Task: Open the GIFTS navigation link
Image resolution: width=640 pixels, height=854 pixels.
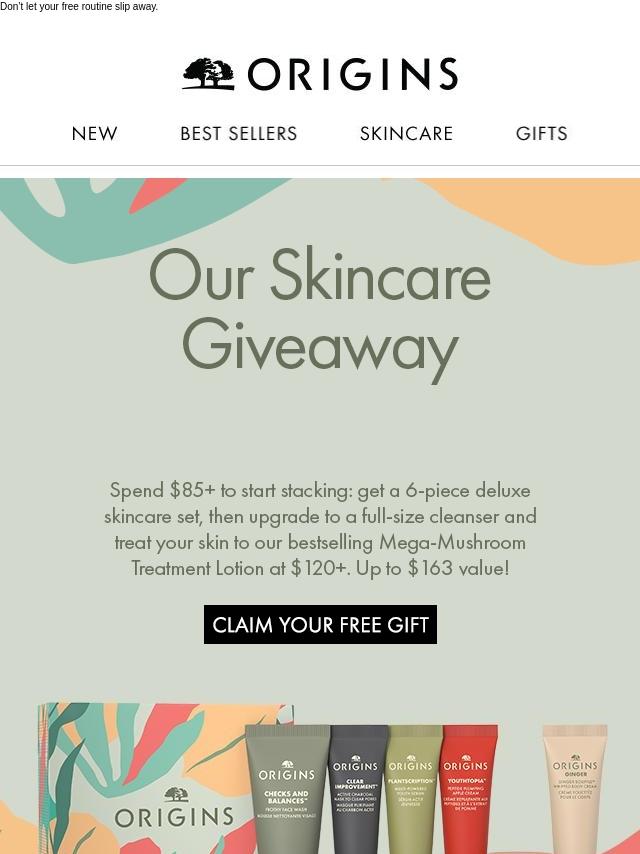Action: coord(541,133)
